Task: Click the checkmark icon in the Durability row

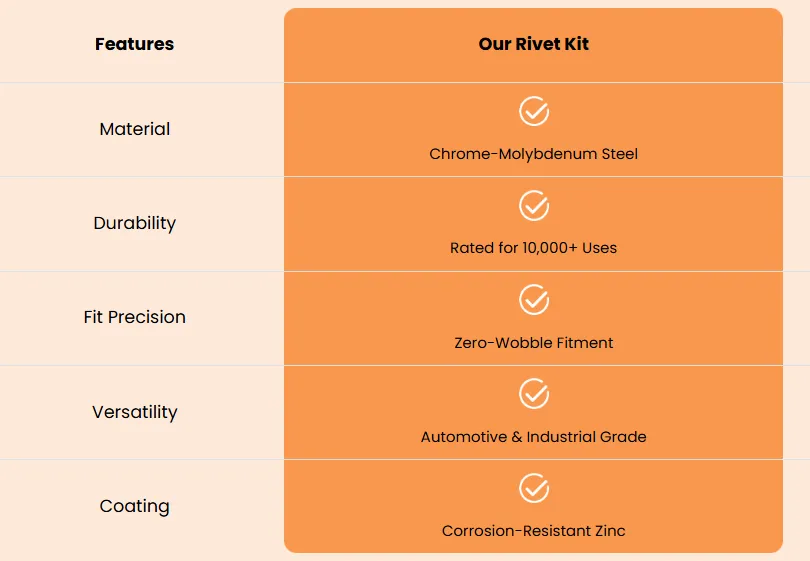Action: click(x=534, y=206)
